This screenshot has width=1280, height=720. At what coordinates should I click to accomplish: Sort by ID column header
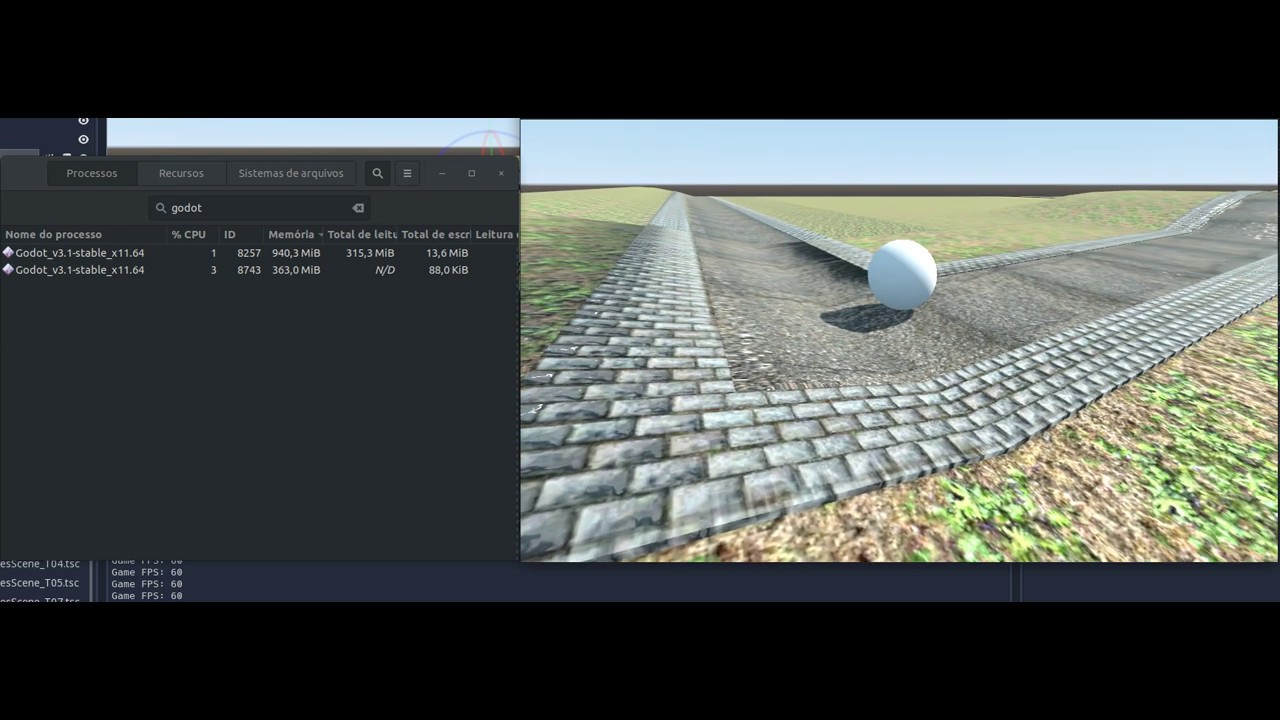(x=241, y=234)
